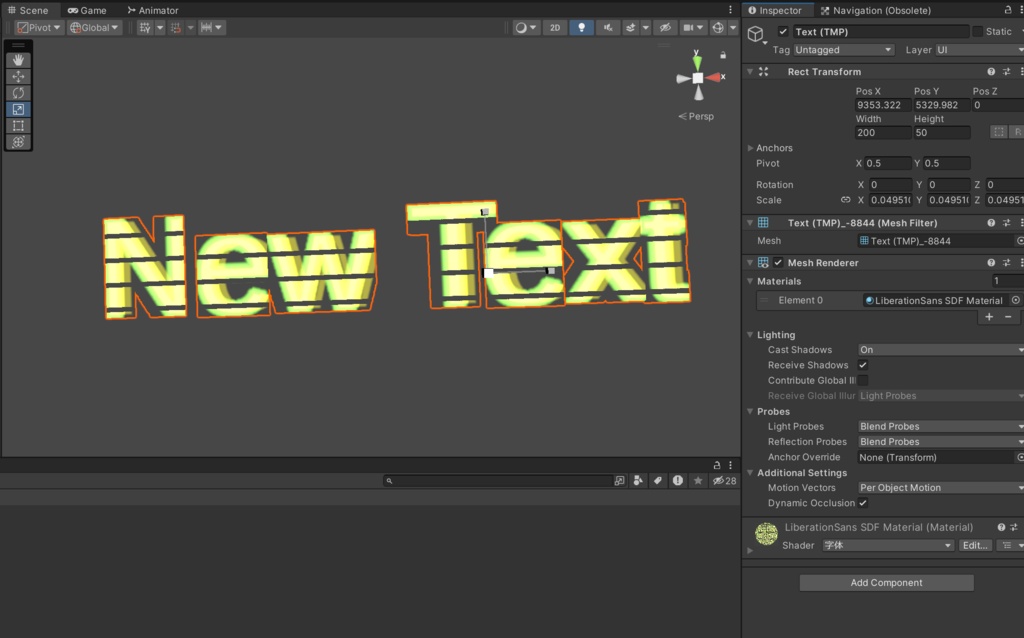The image size is (1024, 638).
Task: Uncheck Dynamic Occlusion
Action: tap(863, 503)
